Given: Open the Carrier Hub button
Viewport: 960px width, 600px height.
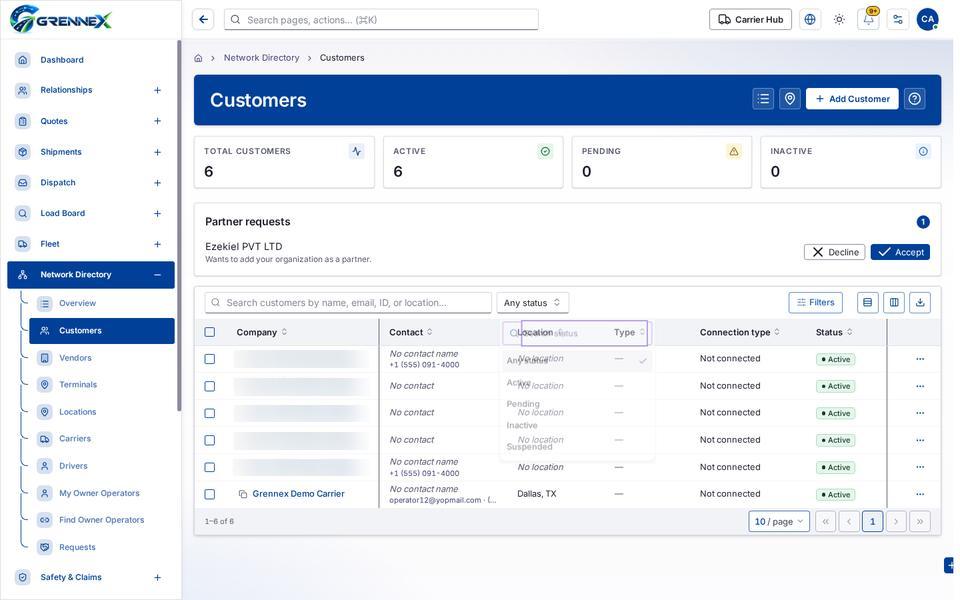Looking at the screenshot, I should tap(750, 20).
